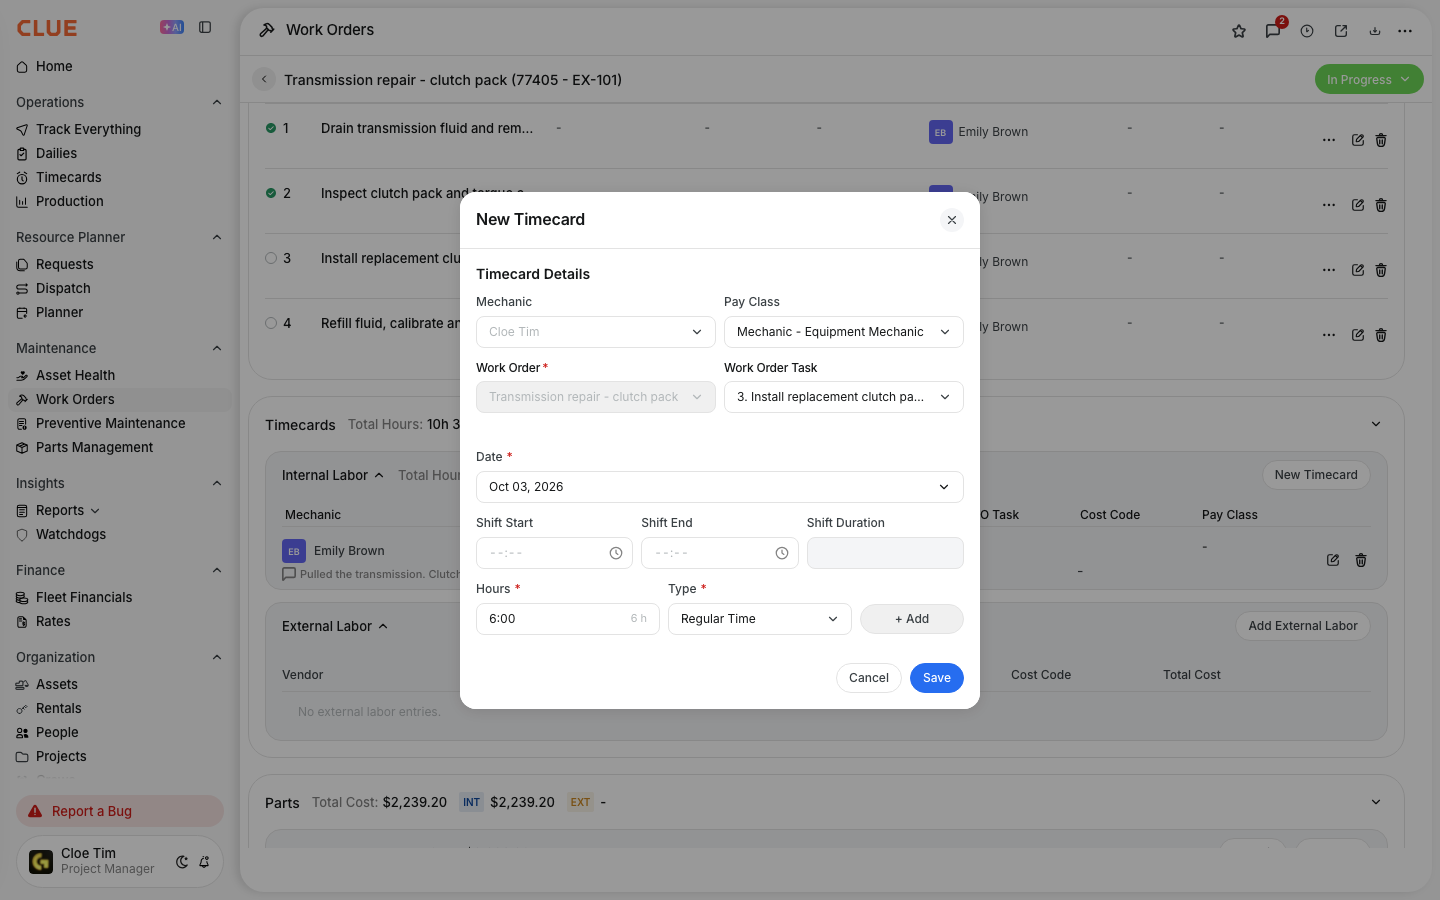Viewport: 1440px width, 900px height.
Task: Open the Pay Class dropdown
Action: 844,332
